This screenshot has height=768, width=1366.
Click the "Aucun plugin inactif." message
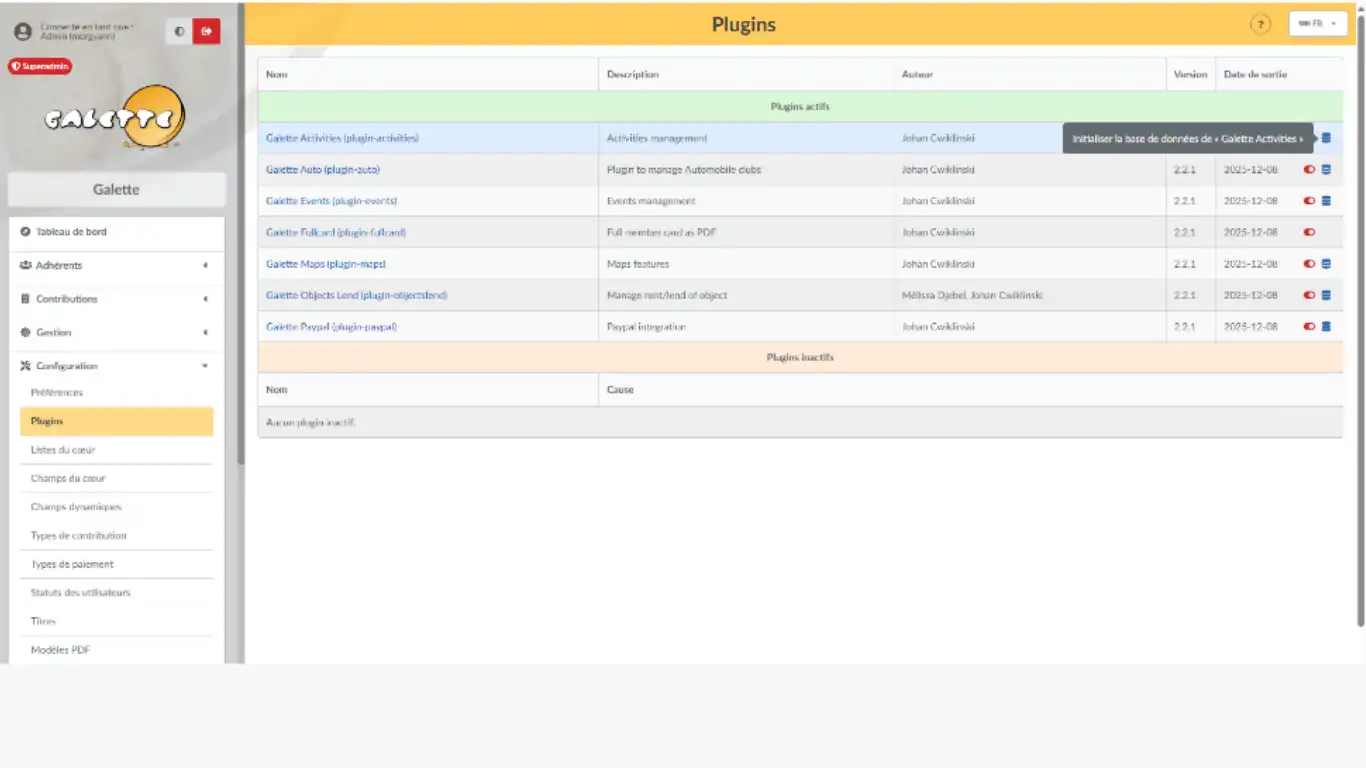click(311, 423)
